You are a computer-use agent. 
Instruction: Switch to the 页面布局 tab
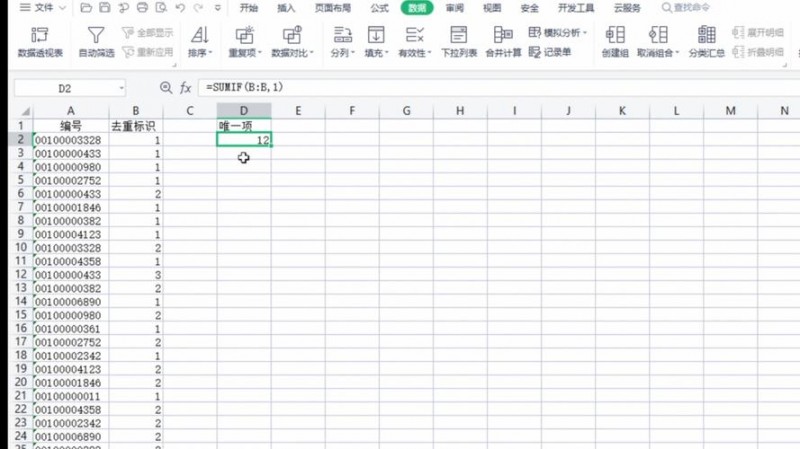(x=333, y=8)
